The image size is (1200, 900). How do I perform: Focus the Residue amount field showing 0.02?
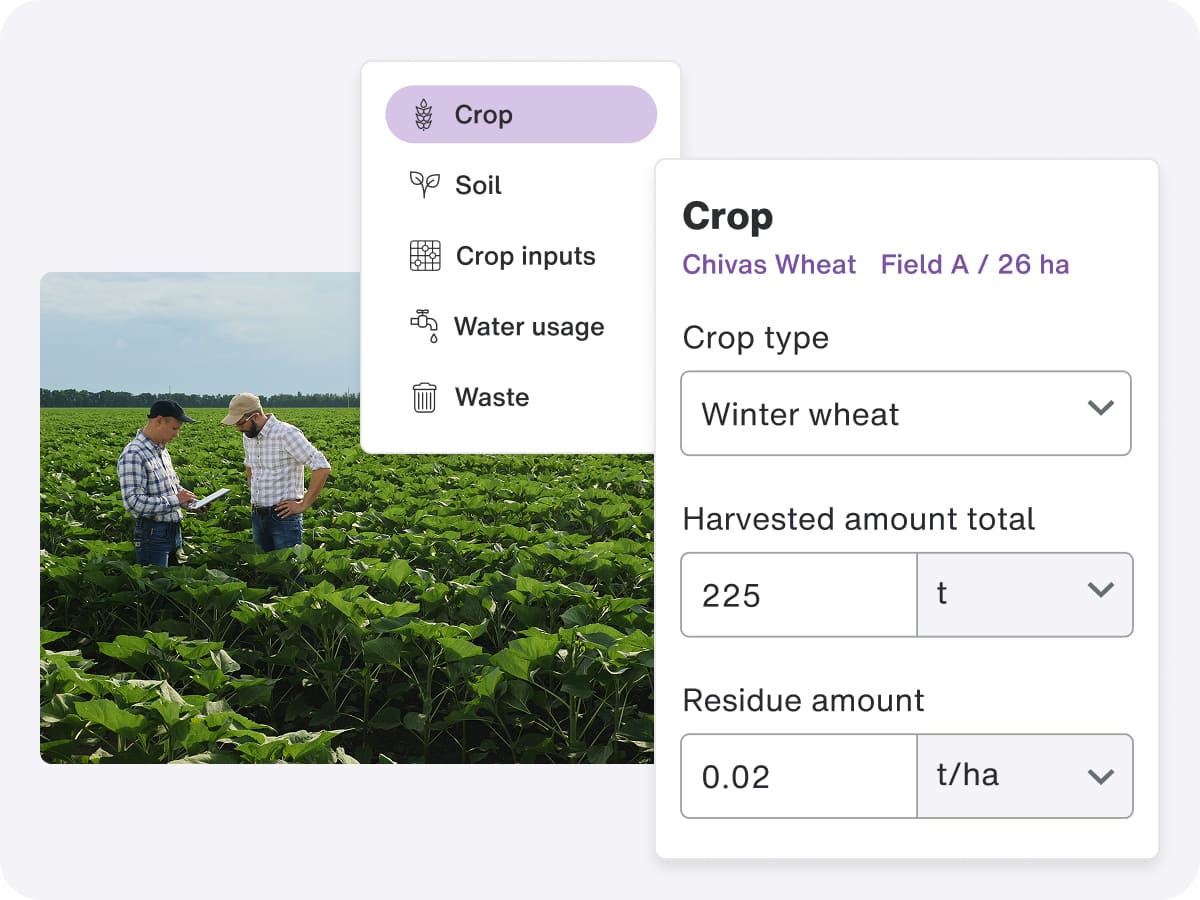click(x=799, y=776)
